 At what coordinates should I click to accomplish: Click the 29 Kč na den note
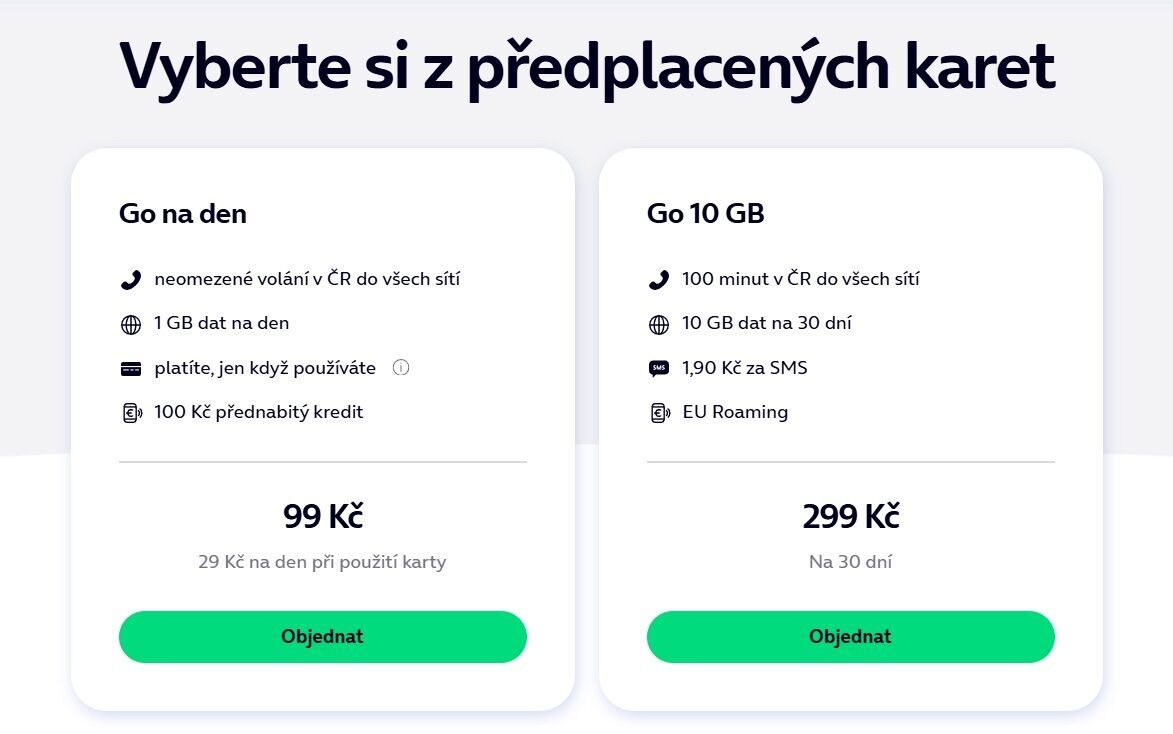click(322, 561)
